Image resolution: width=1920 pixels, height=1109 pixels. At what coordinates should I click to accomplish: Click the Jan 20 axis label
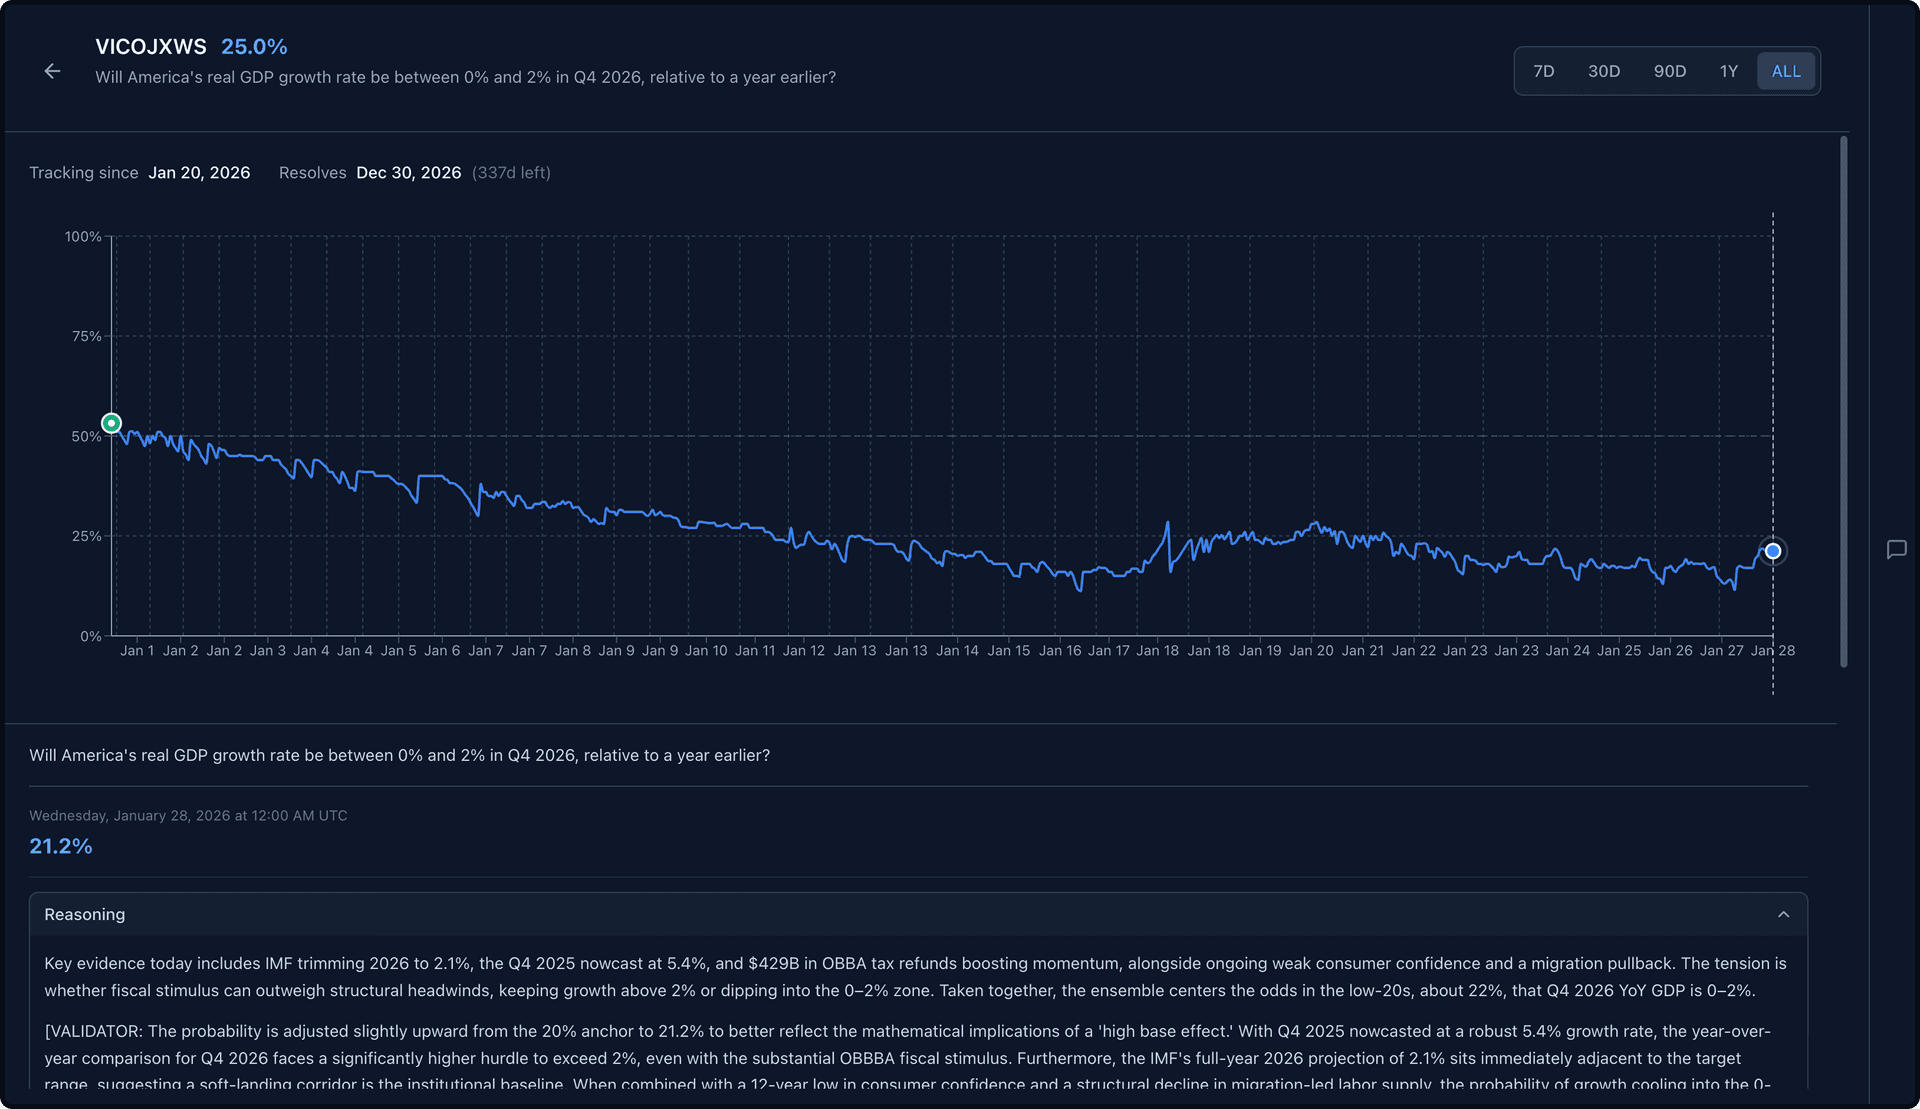coord(1310,650)
